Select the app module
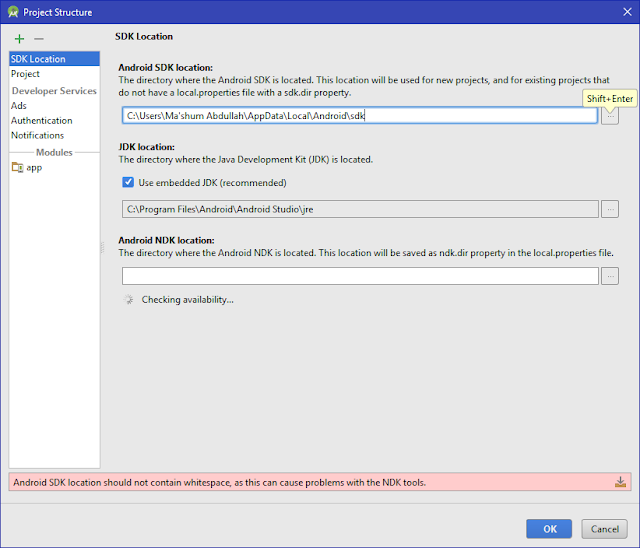Image resolution: width=640 pixels, height=548 pixels. [54, 167]
